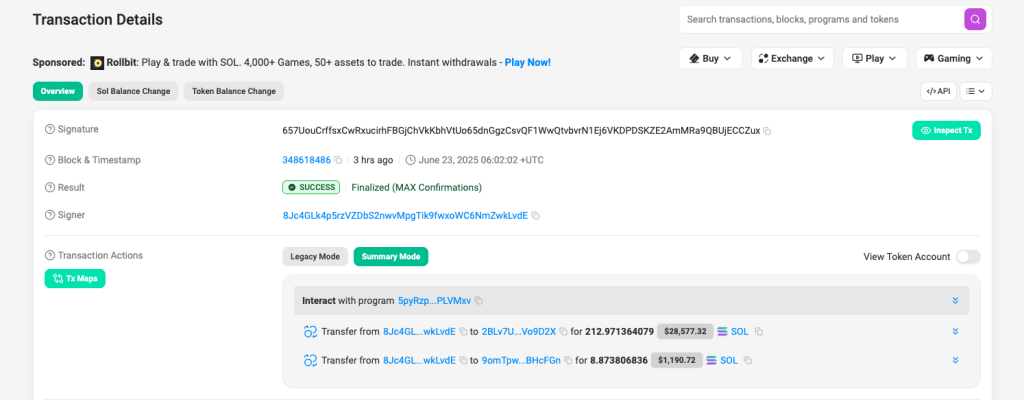
Task: Click the Inspect Tx button
Action: tap(946, 131)
